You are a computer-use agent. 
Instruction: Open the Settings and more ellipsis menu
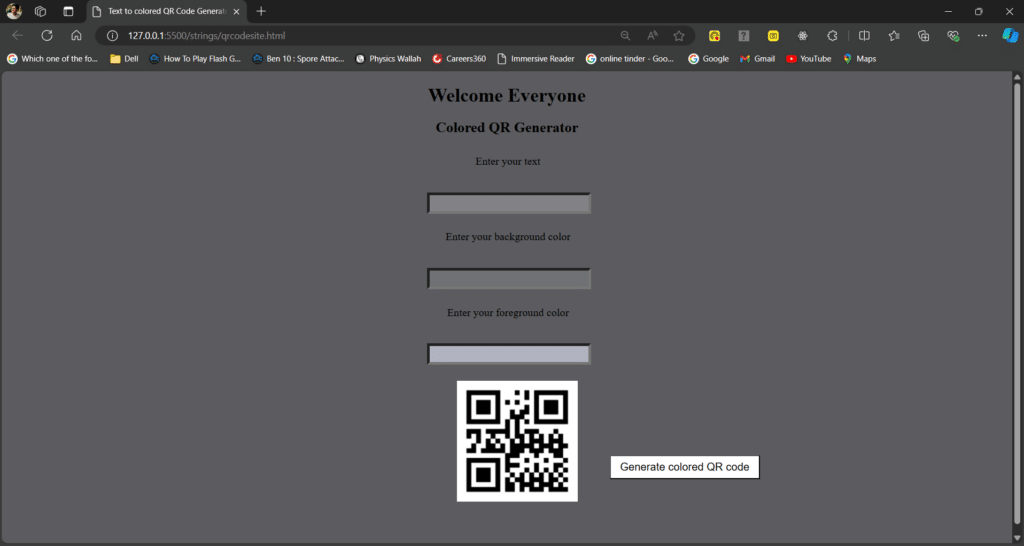point(982,35)
